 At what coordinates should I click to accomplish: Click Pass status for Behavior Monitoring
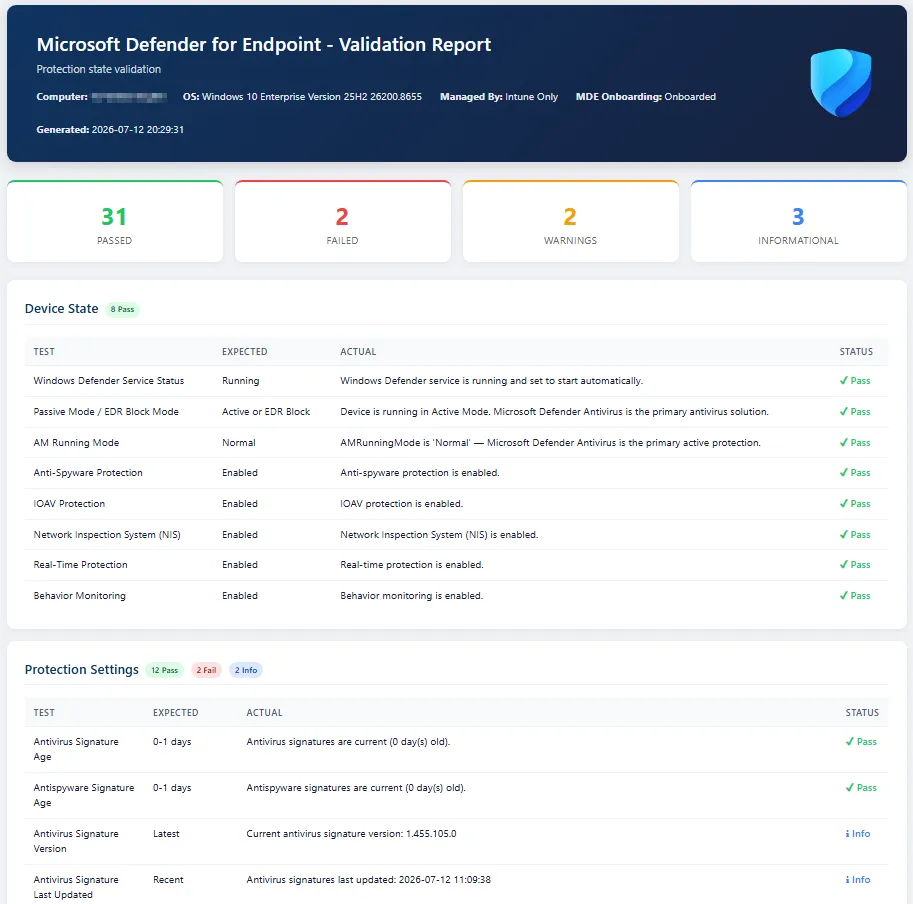pyautogui.click(x=855, y=595)
